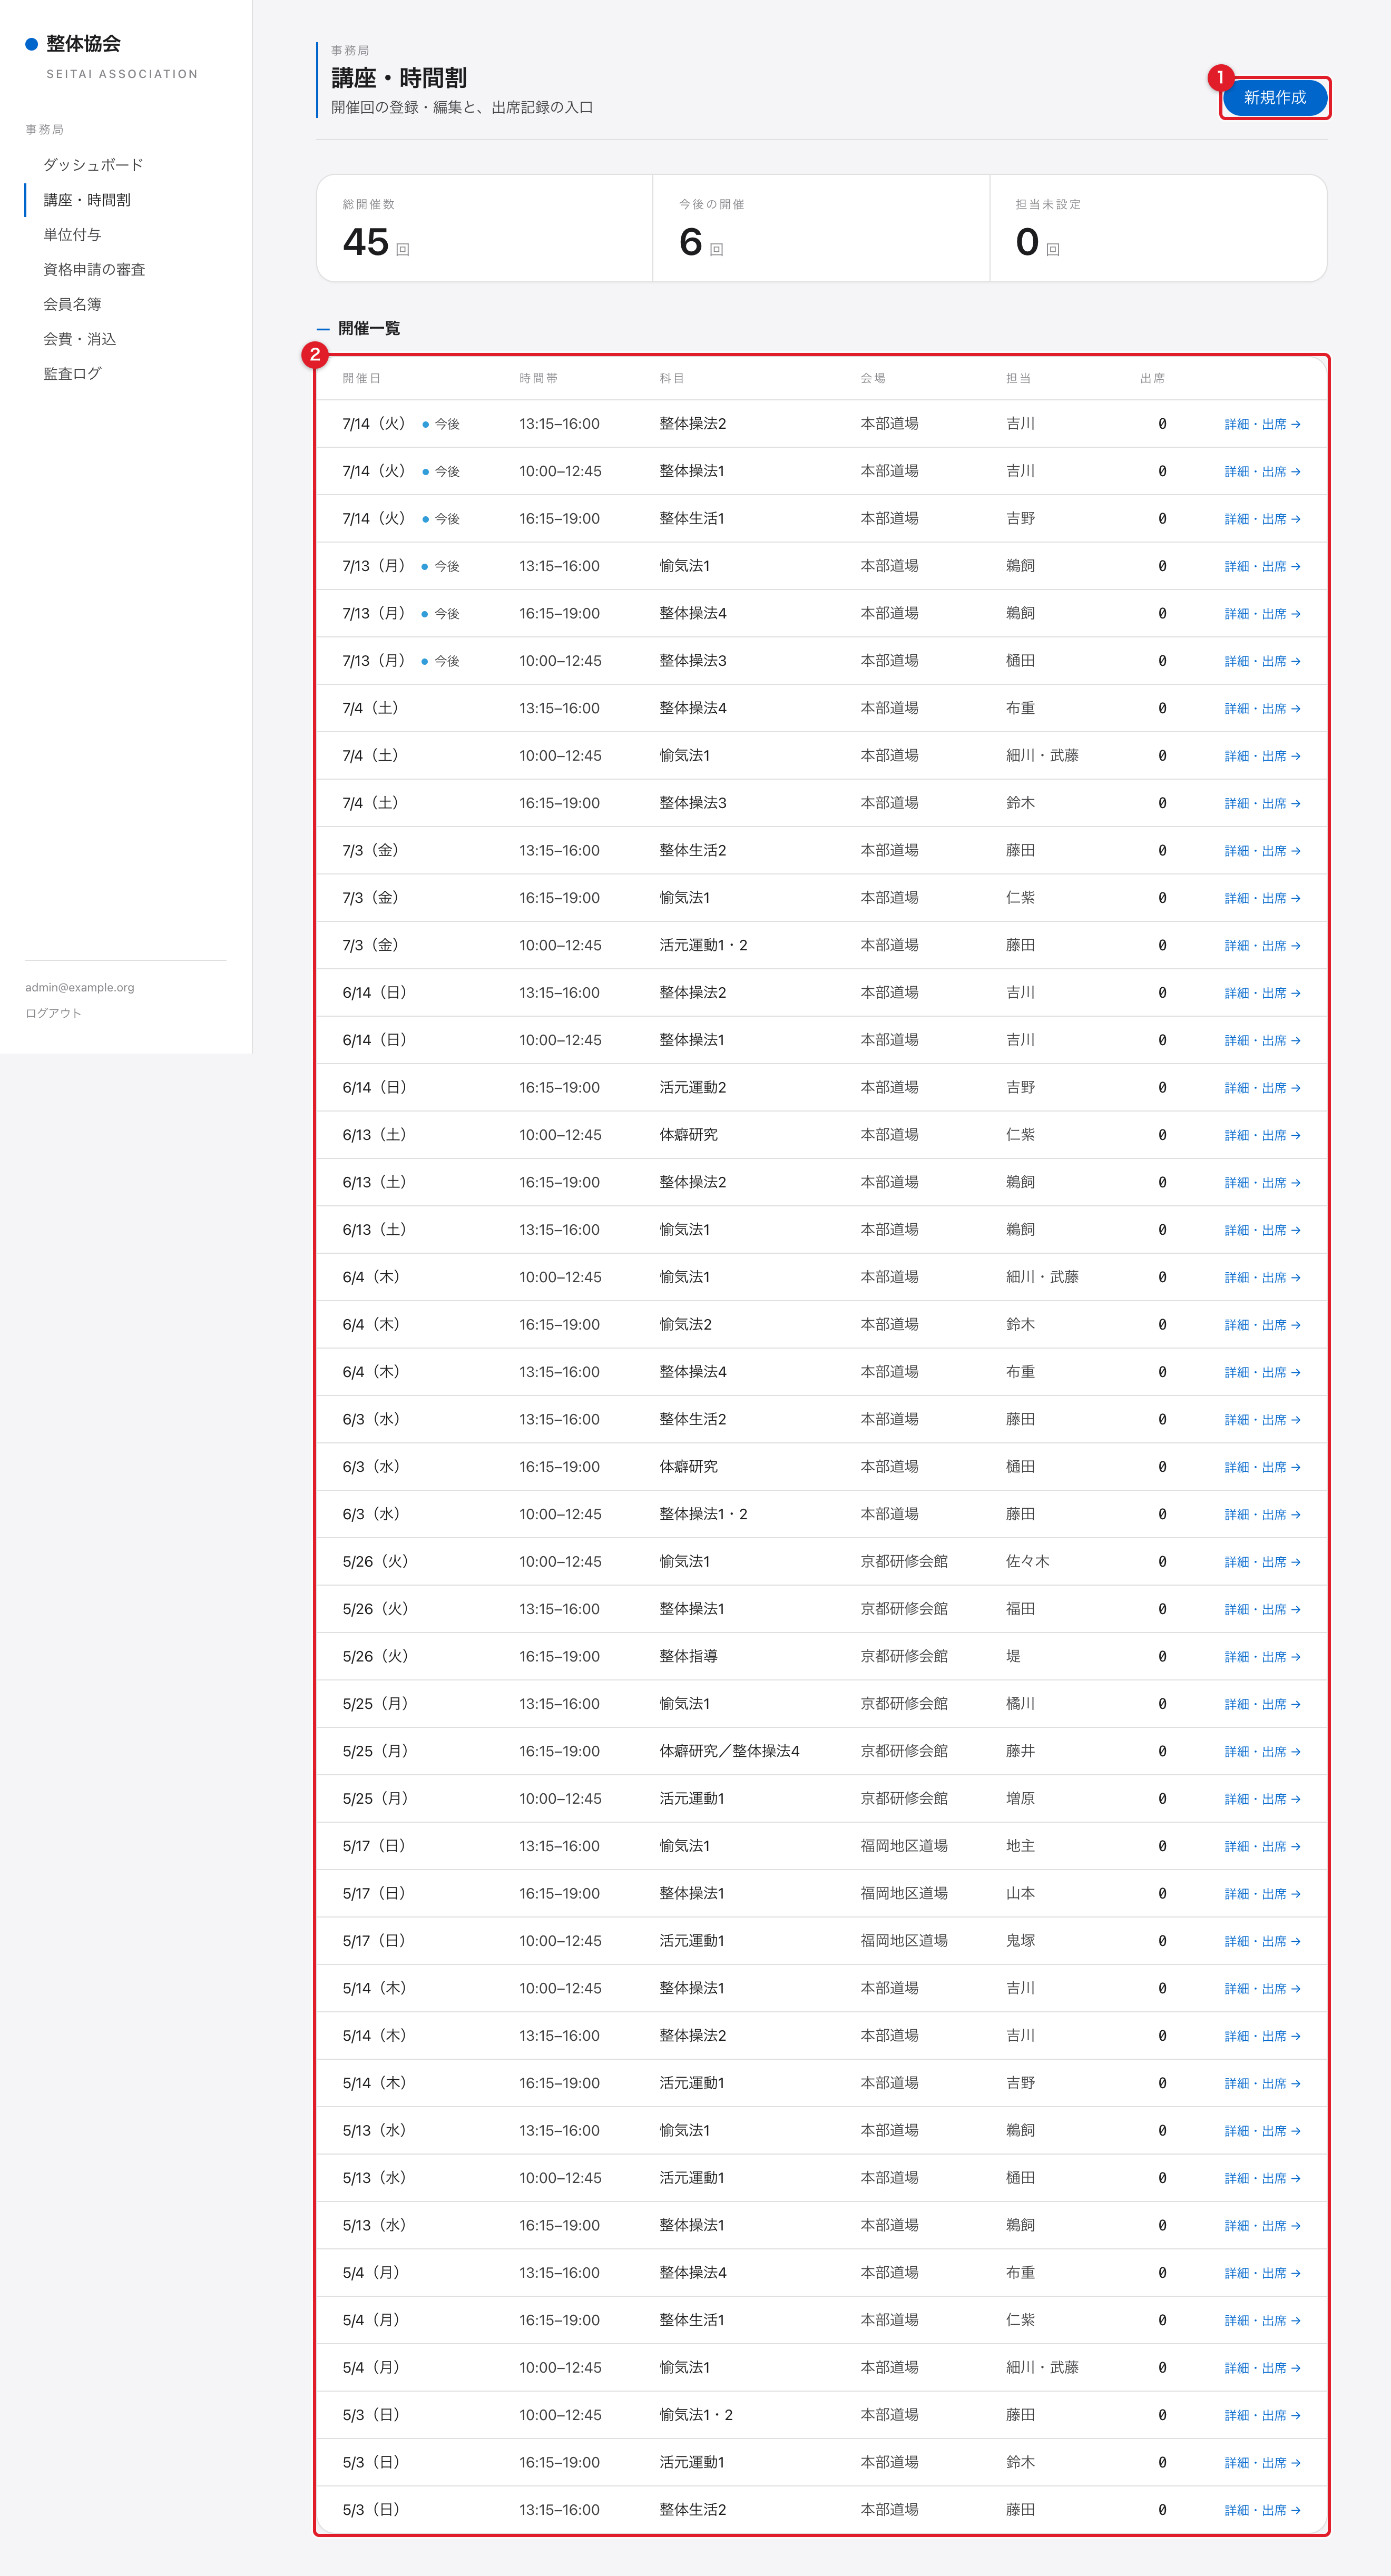Open 詳細・出席 for 6/13 体癖研究
1391x2576 pixels.
point(1262,1135)
